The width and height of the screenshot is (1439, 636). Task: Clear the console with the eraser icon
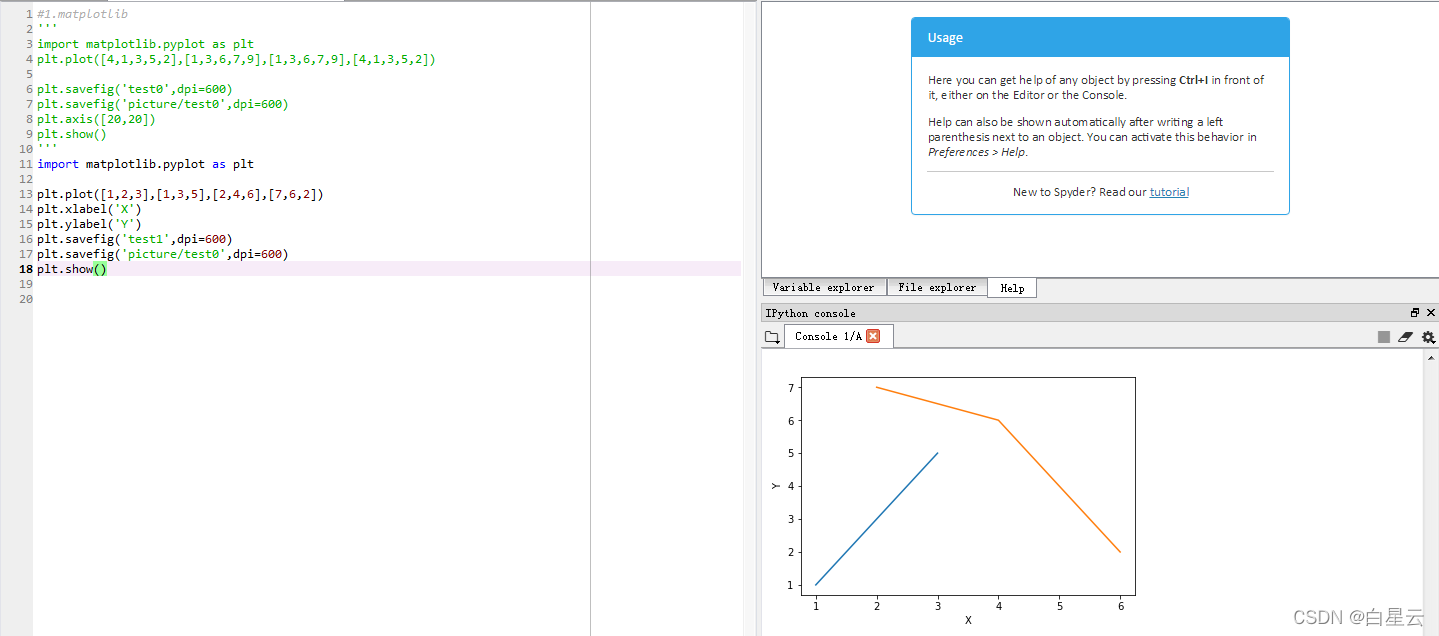coord(1405,337)
